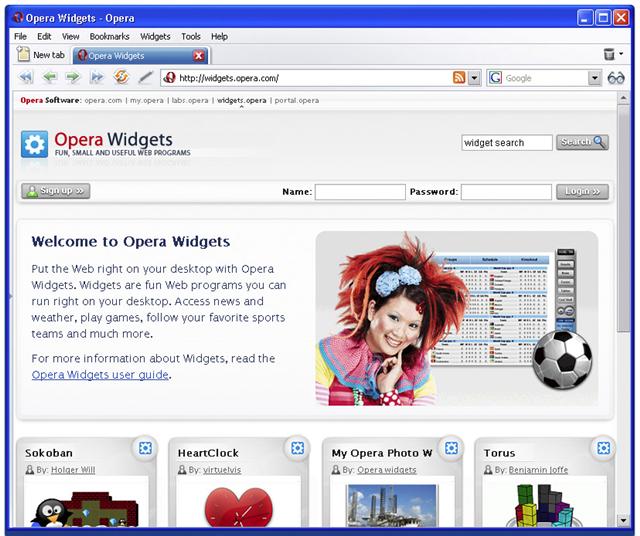Image resolution: width=640 pixels, height=536 pixels.
Task: Open the closed tabs trash can icon
Action: (609, 54)
